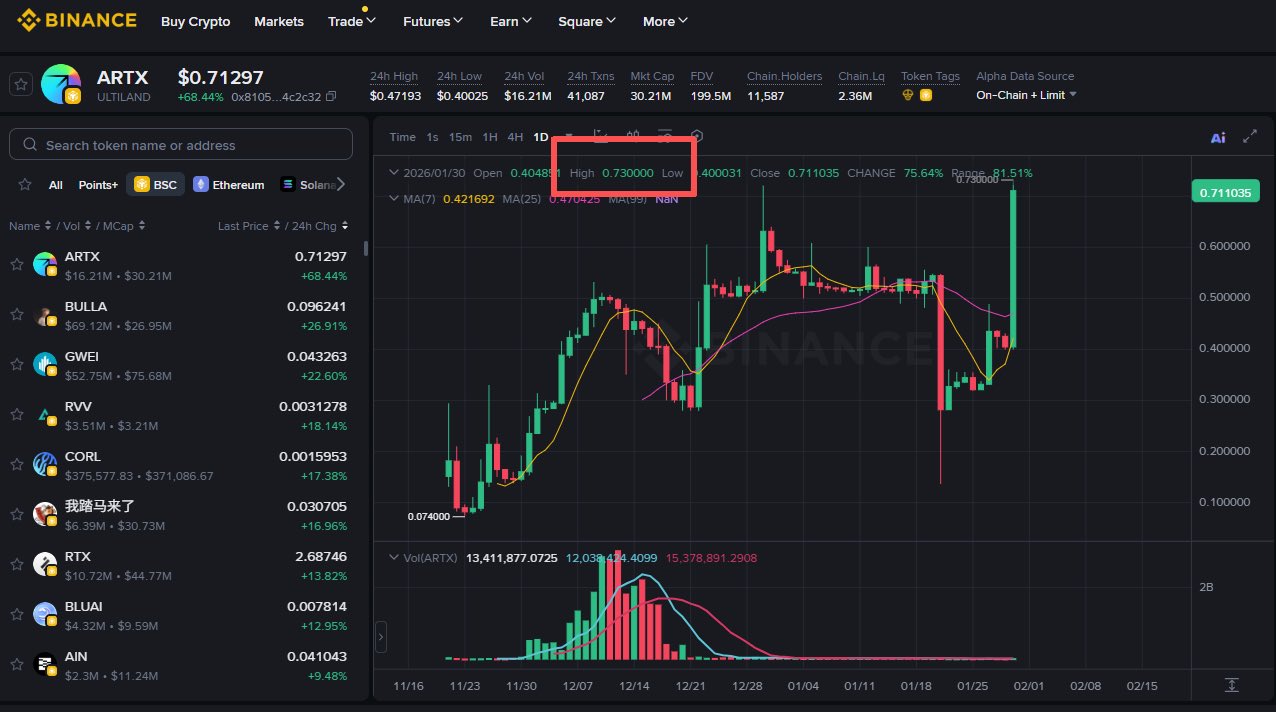Favorite ARTX with the header star icon
Image resolution: width=1276 pixels, height=712 pixels.
click(21, 85)
